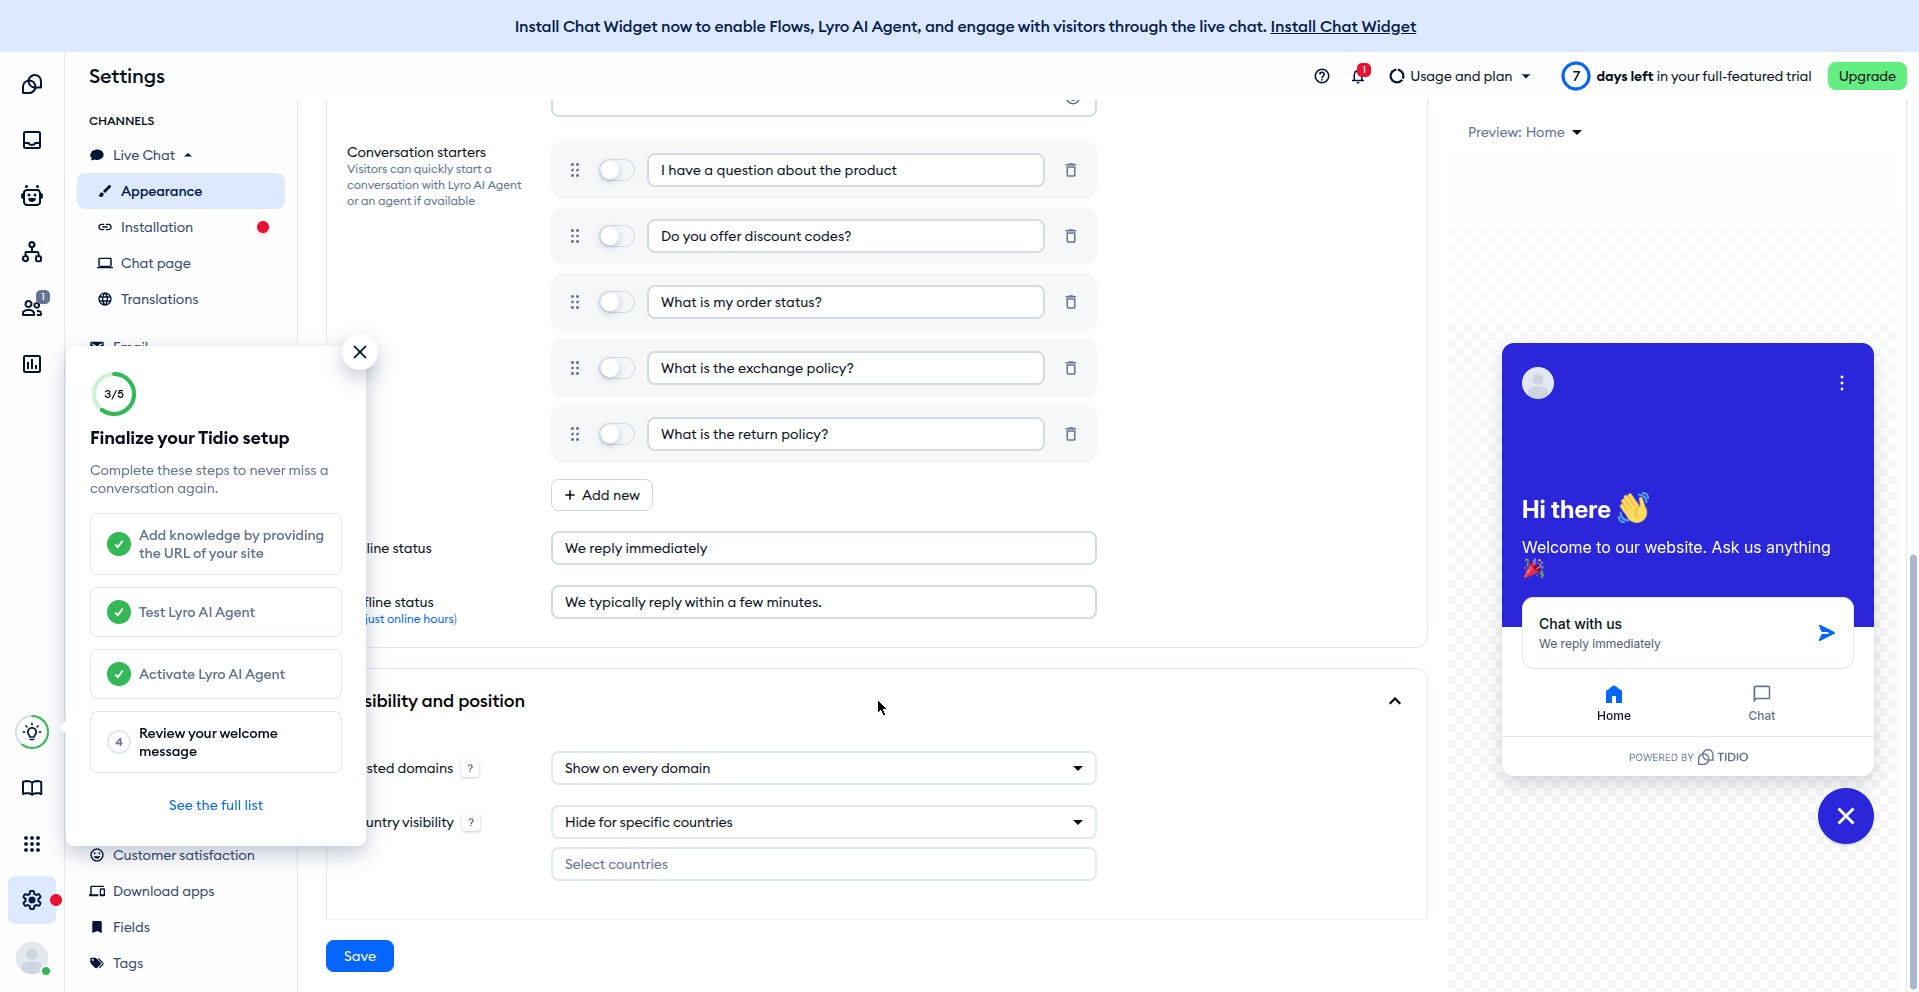Open the Analytics chart sidebar icon
The height and width of the screenshot is (992, 1919).
[32, 364]
